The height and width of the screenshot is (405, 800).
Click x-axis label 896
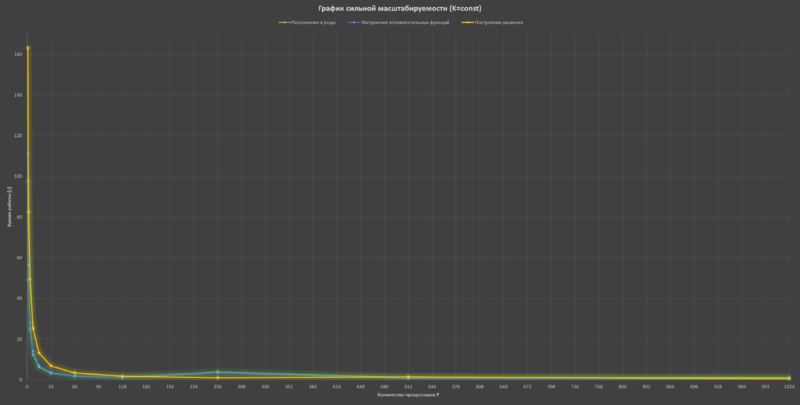[x=694, y=387]
